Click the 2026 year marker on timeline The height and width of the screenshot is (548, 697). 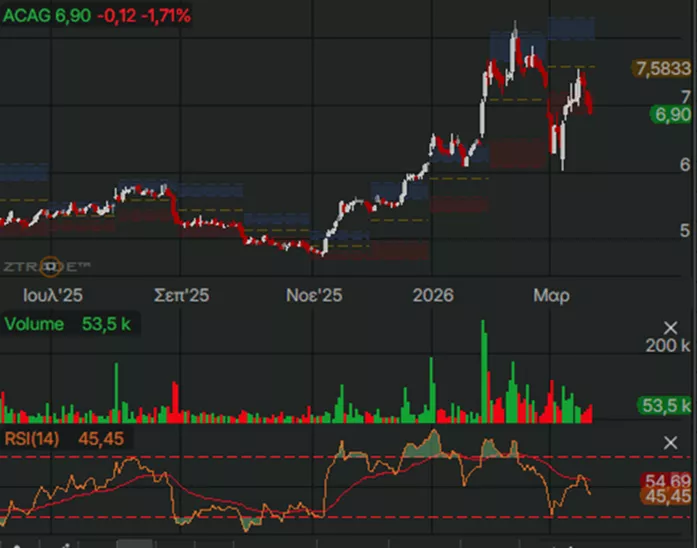[432, 296]
